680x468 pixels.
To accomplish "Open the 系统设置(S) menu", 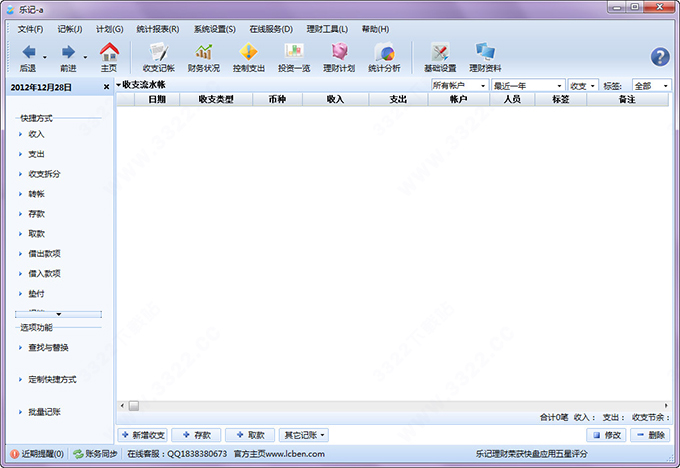I will click(x=214, y=29).
